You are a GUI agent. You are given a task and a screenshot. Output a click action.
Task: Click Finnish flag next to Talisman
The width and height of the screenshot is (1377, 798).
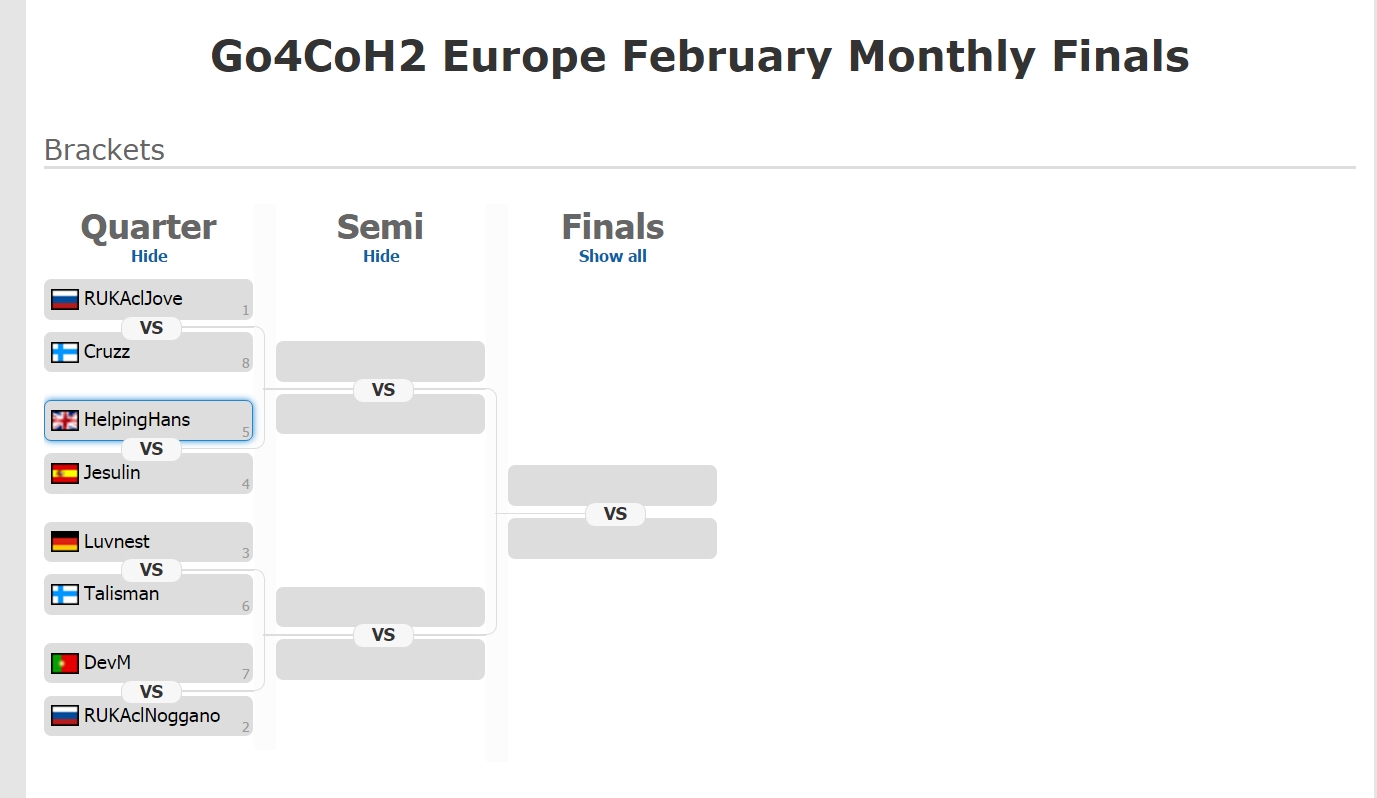[x=65, y=594]
